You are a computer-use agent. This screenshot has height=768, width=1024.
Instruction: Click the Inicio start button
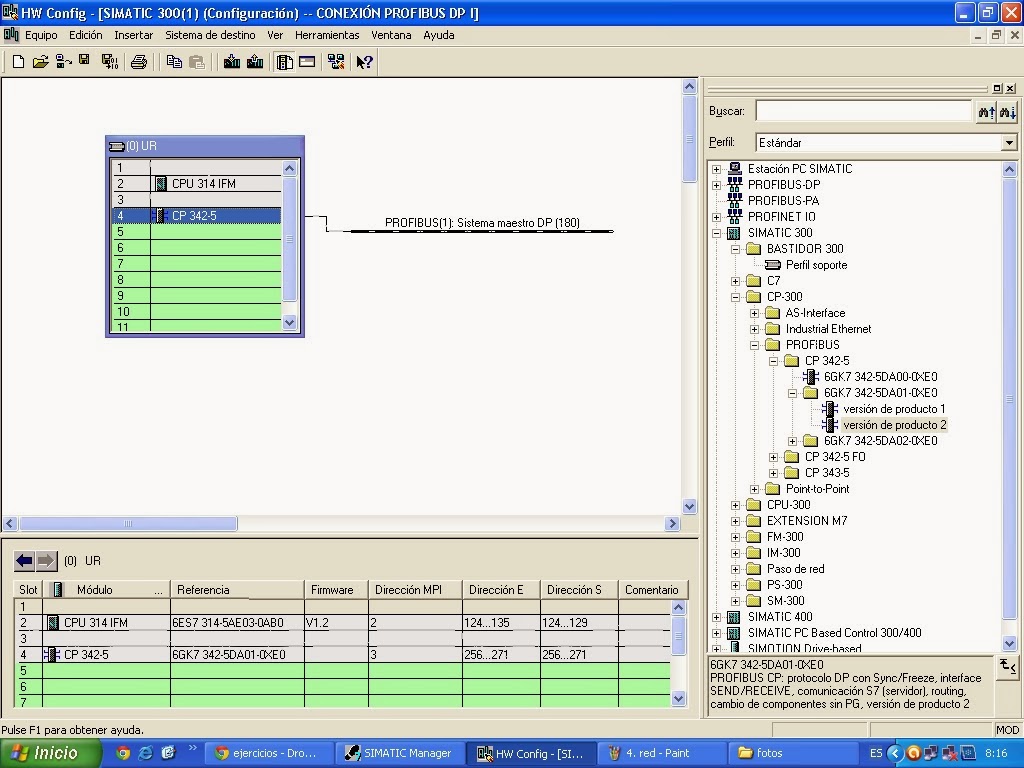tap(51, 753)
